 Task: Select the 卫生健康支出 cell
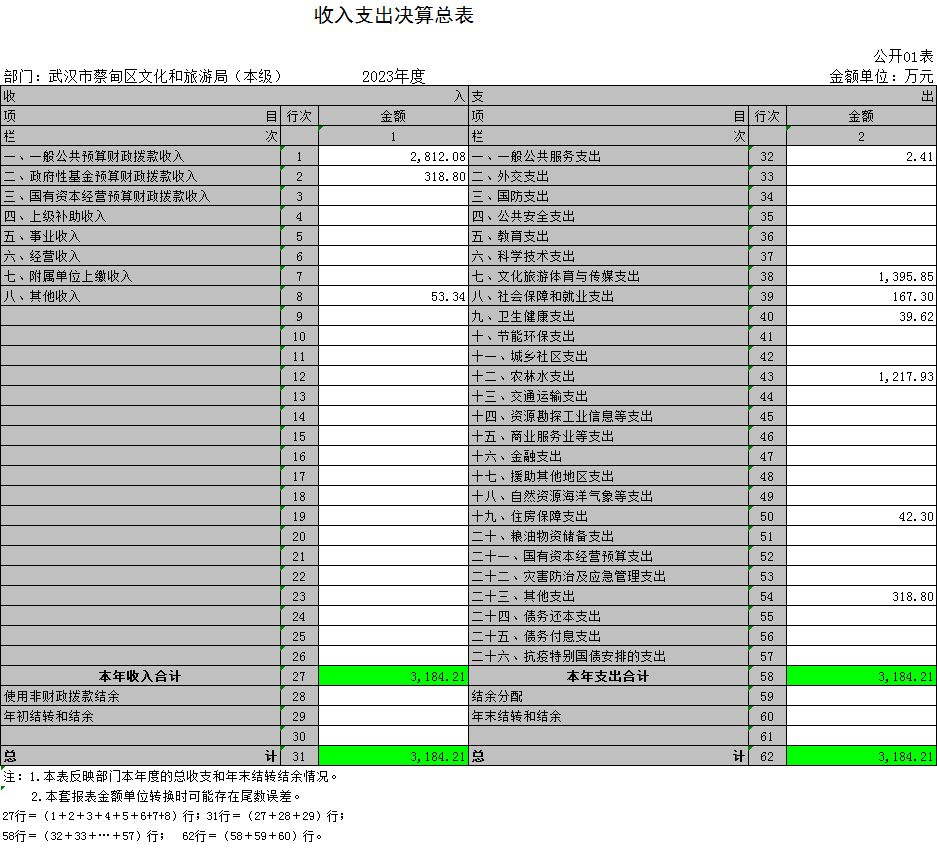pyautogui.click(x=609, y=316)
